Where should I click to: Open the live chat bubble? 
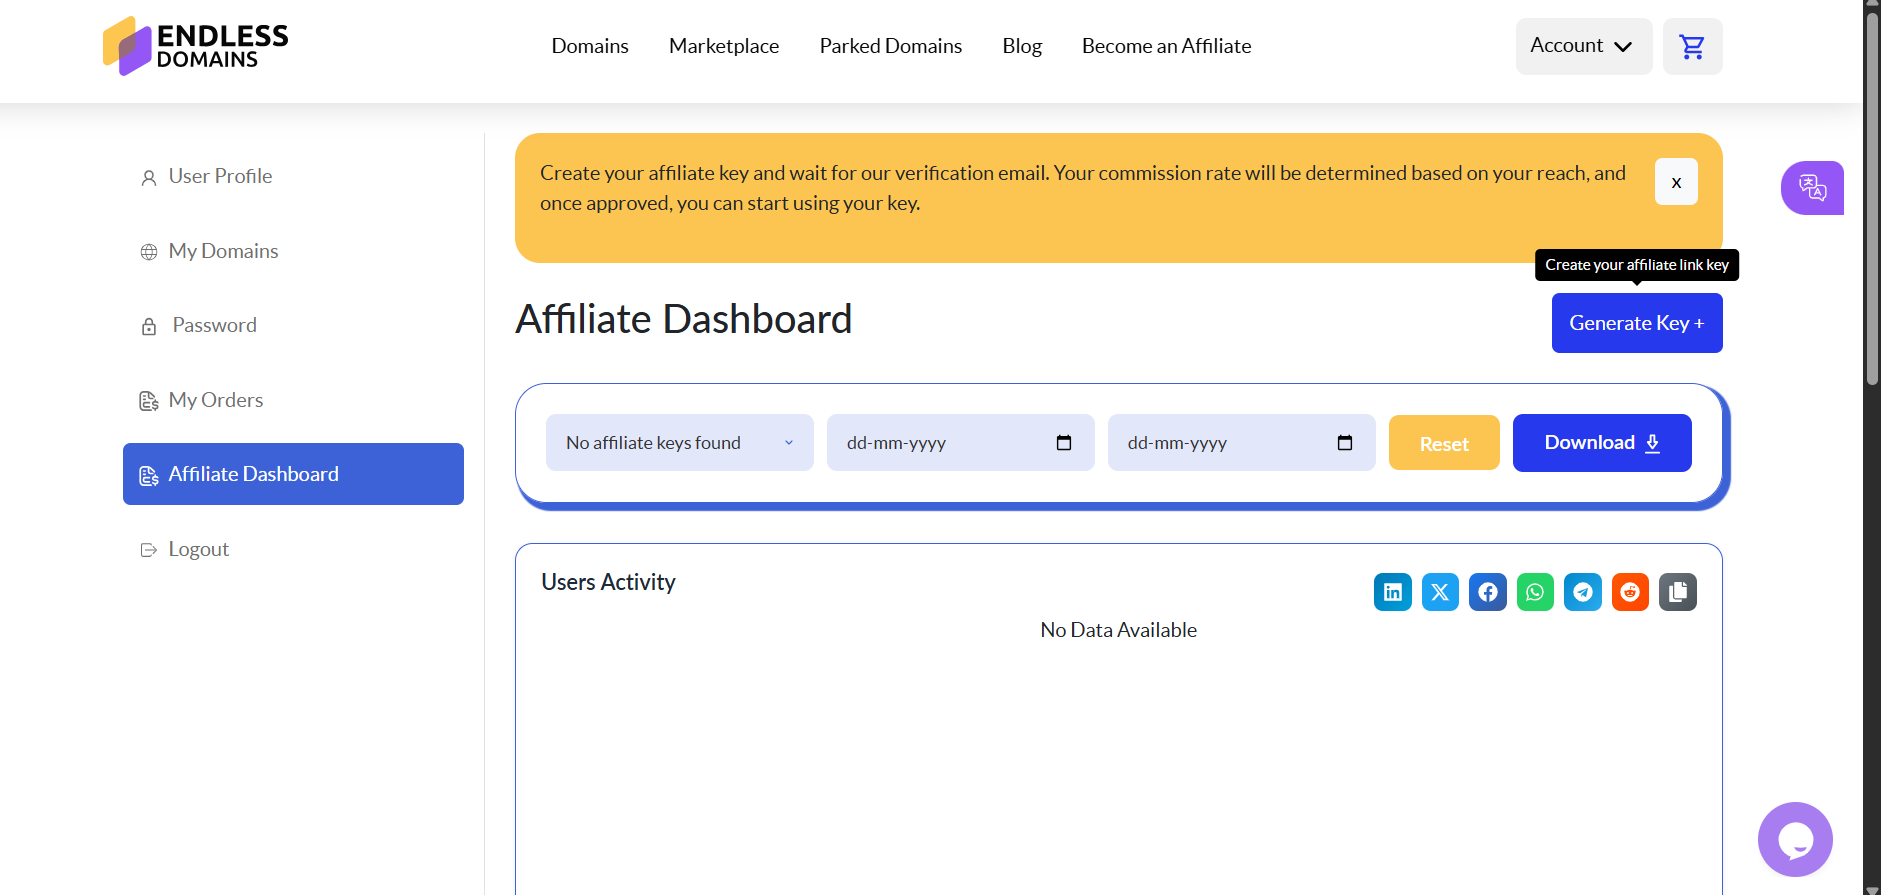pos(1795,840)
